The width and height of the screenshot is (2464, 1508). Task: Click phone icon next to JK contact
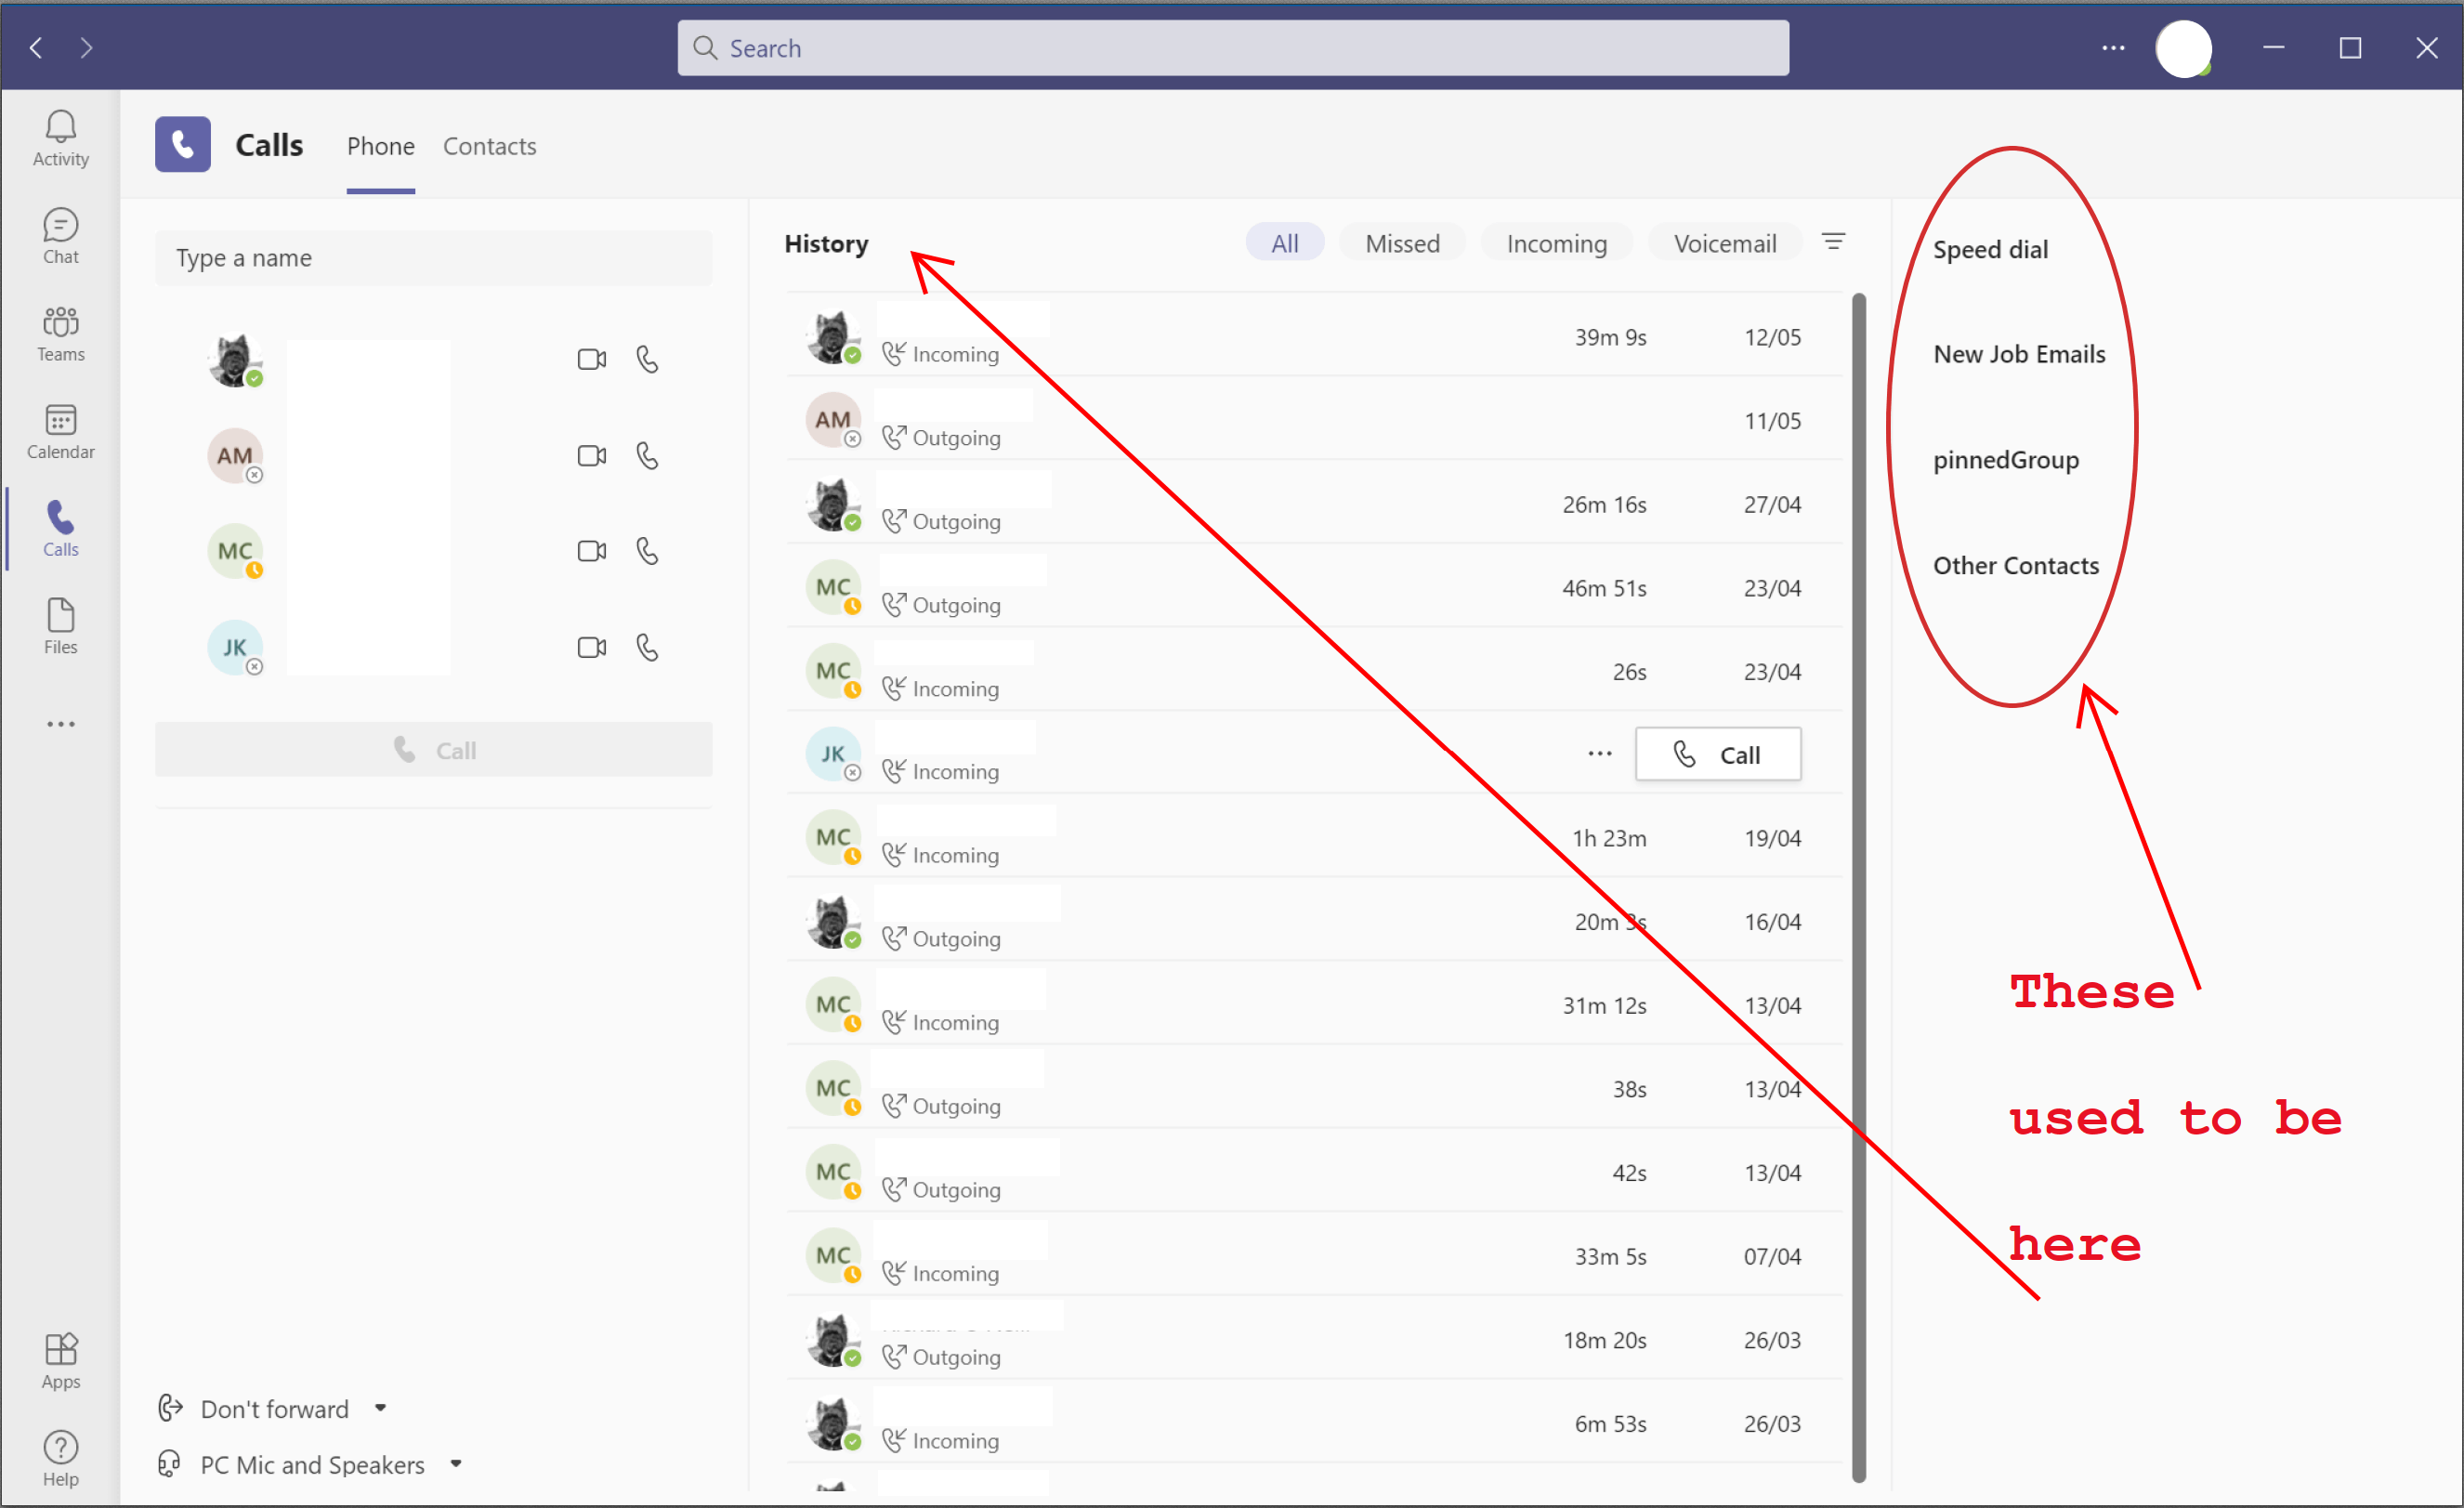click(648, 648)
